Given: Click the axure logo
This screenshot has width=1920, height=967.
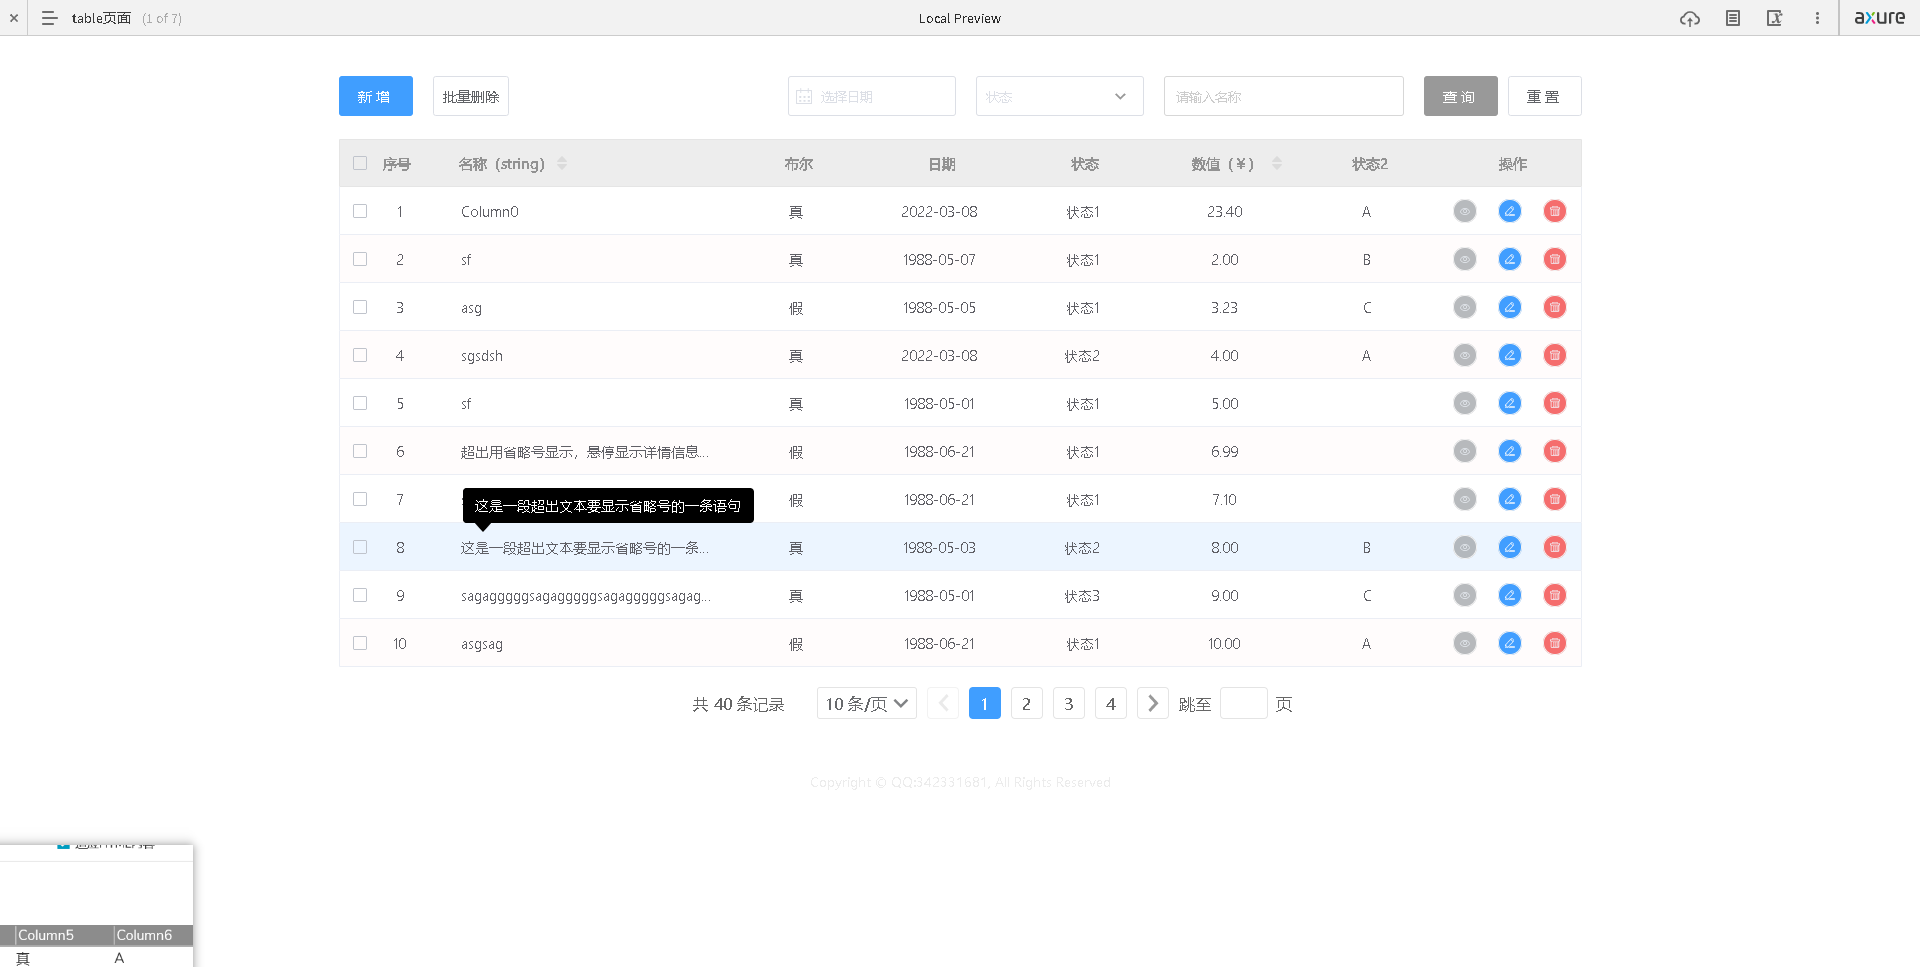Looking at the screenshot, I should [1880, 17].
